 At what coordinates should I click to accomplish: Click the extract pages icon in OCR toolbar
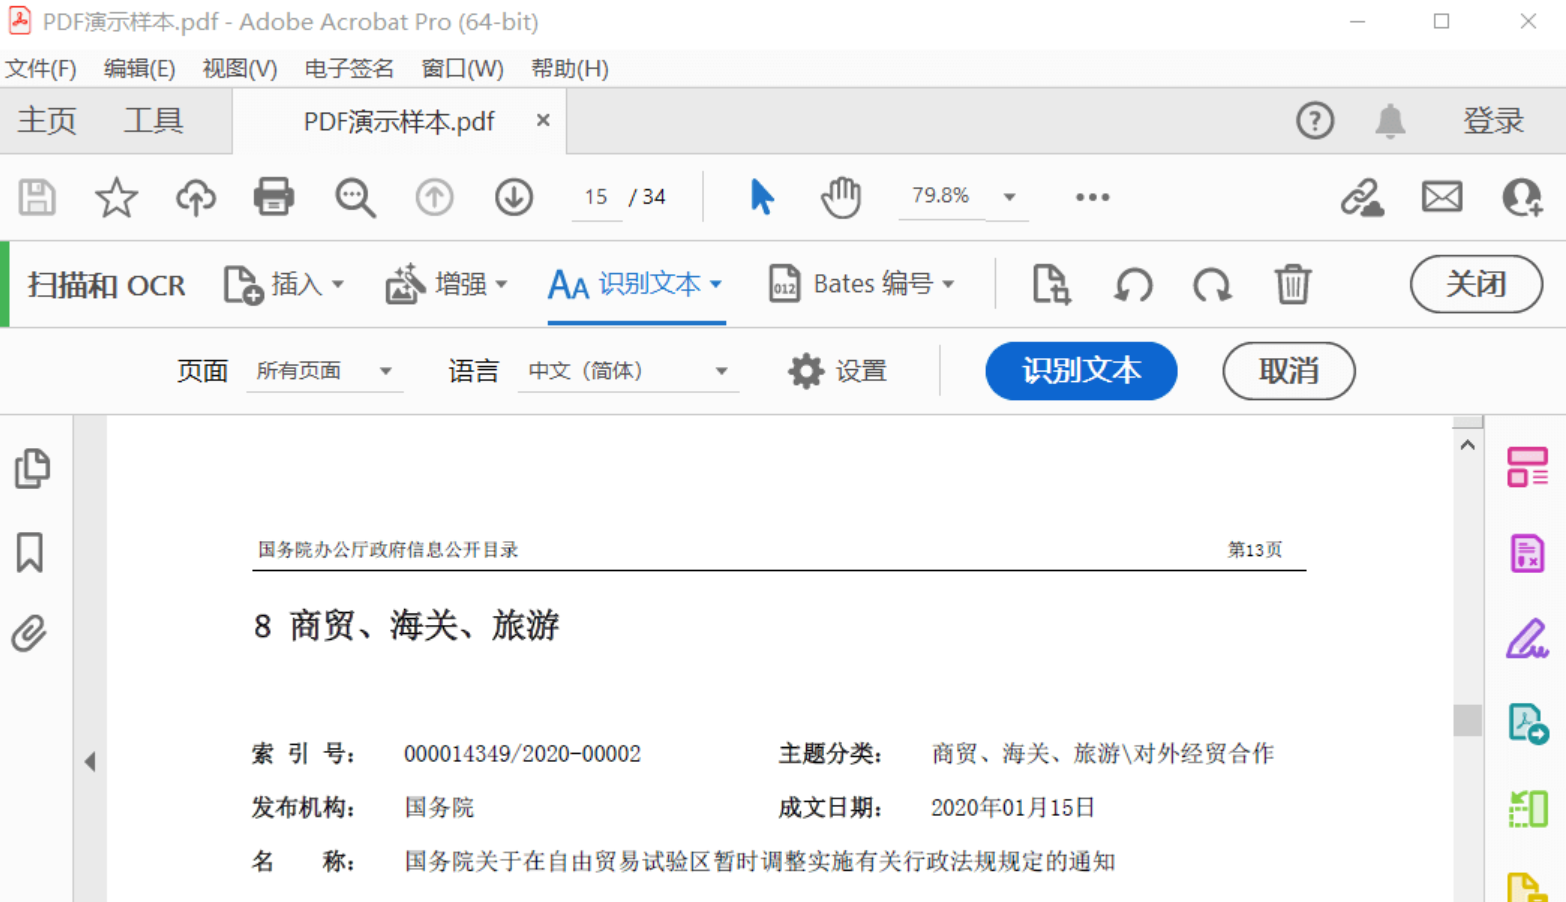[1052, 284]
